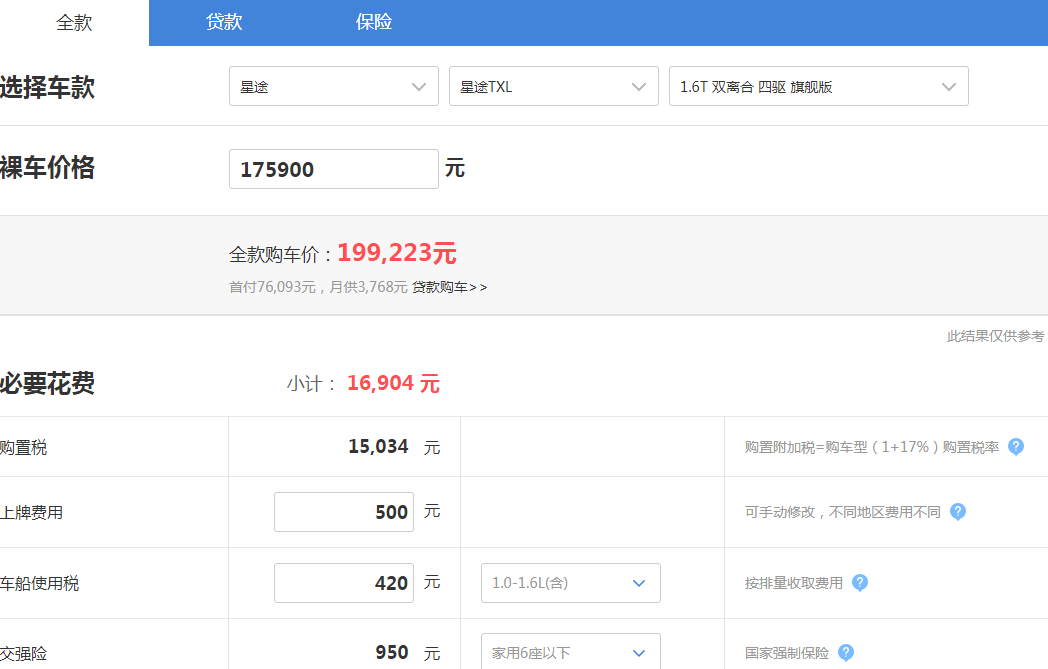
Task: Click the 全款购车价 199,223元 total
Action: (x=397, y=253)
